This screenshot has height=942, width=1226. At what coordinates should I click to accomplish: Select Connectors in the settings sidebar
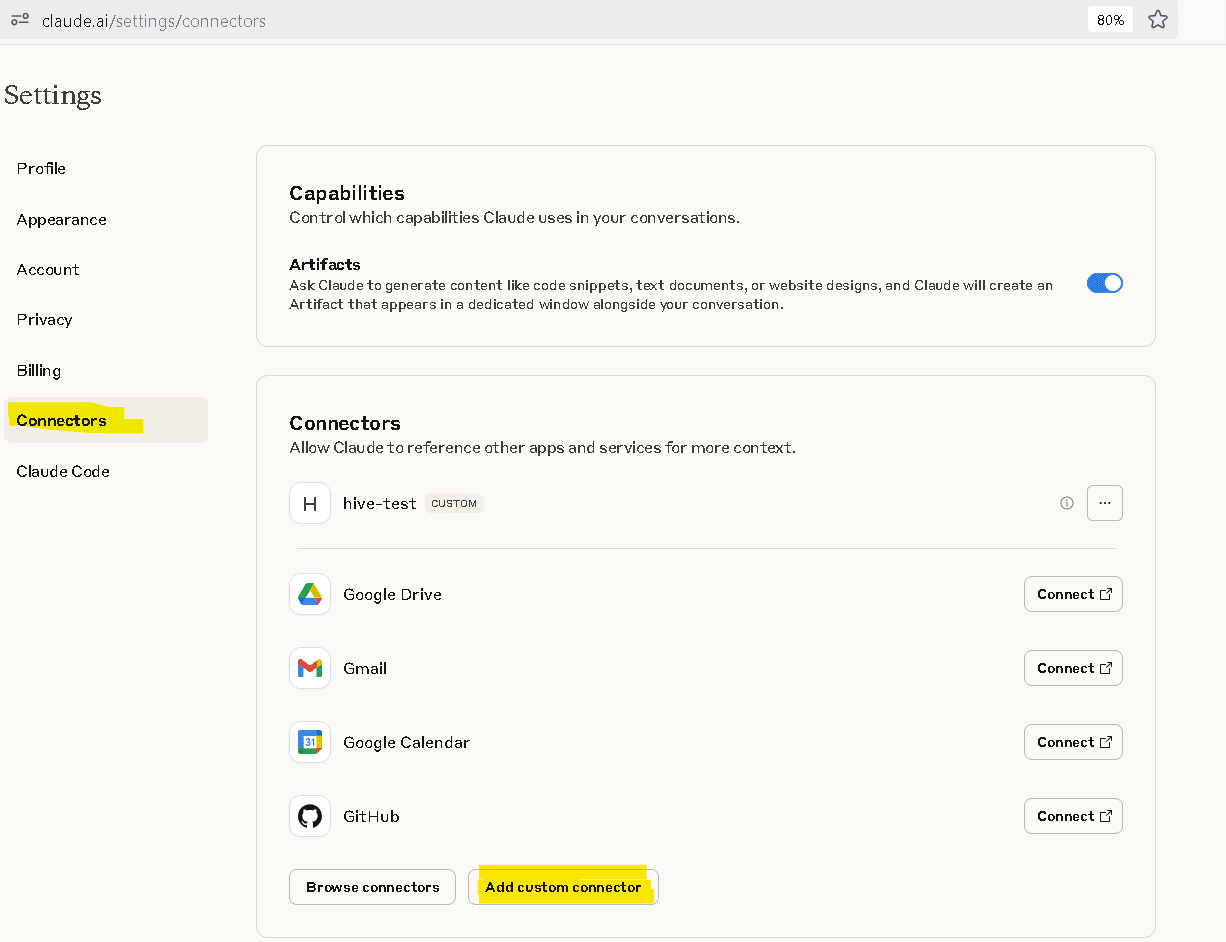tap(61, 420)
